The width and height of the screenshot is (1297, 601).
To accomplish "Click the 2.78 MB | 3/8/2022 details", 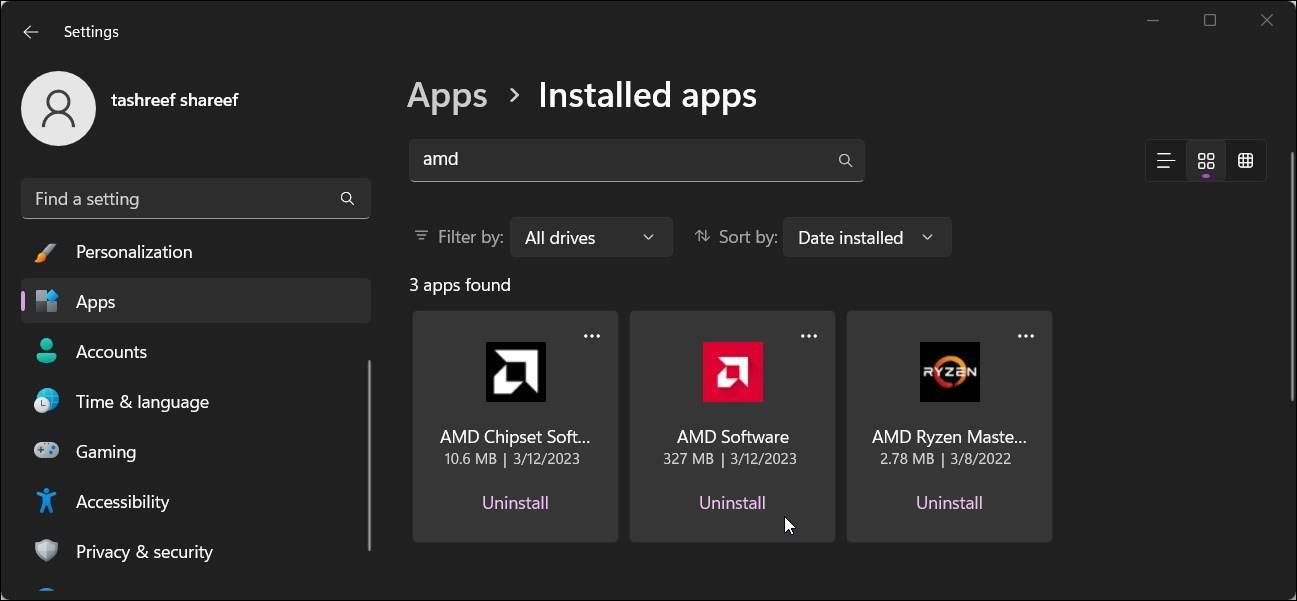I will [x=945, y=459].
